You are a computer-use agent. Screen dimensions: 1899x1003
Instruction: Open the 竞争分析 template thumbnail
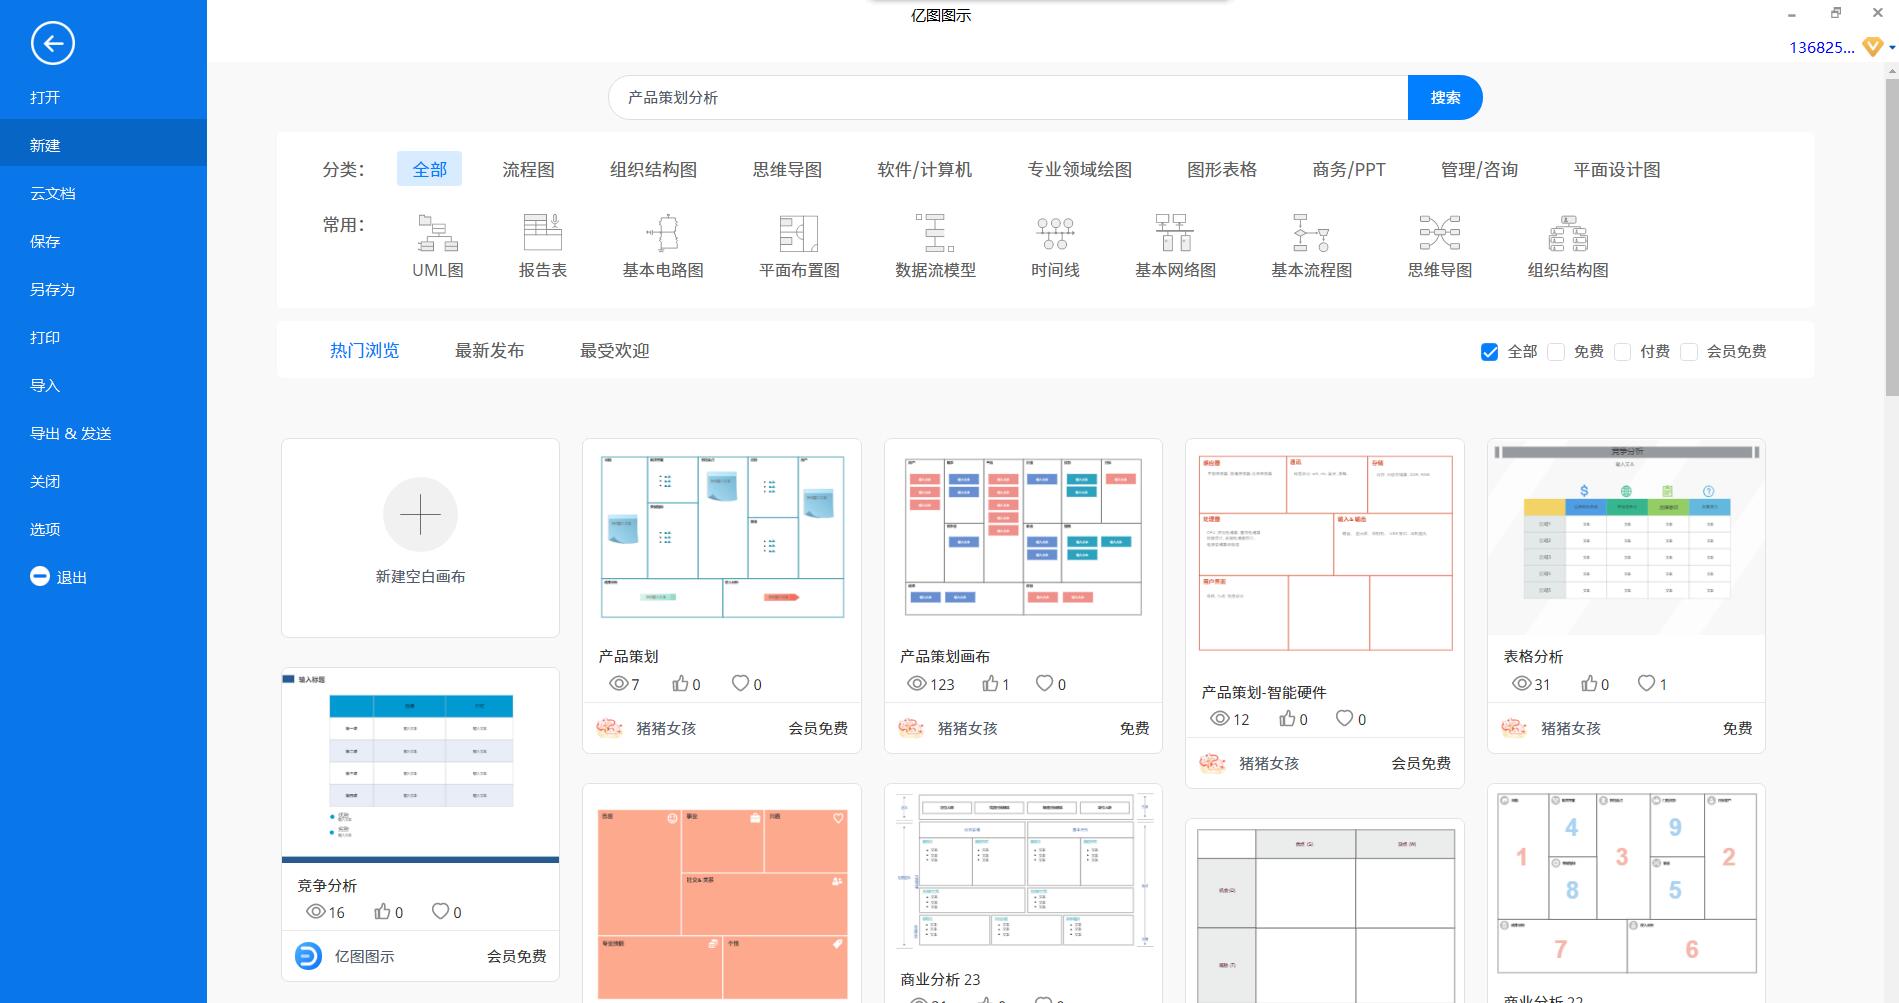coord(420,765)
